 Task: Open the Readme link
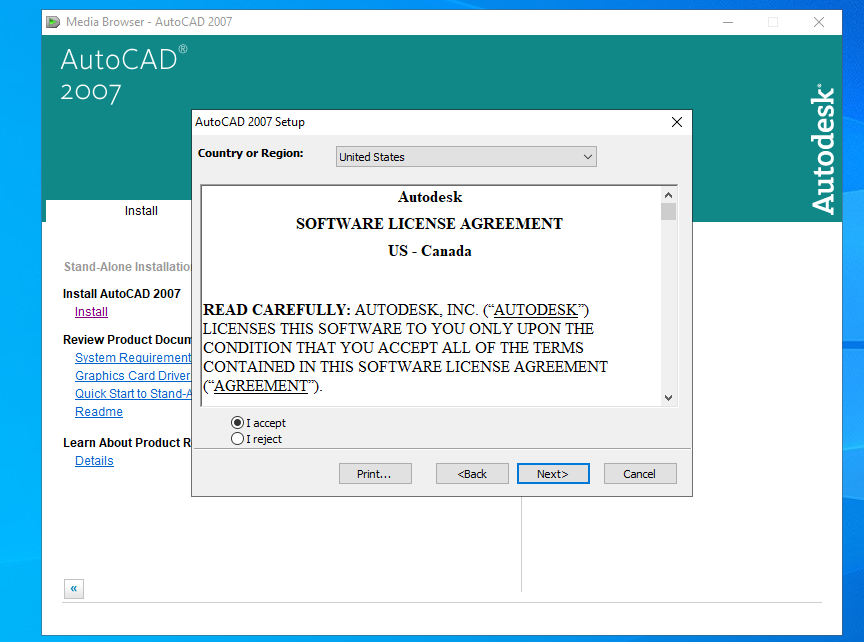pos(99,412)
